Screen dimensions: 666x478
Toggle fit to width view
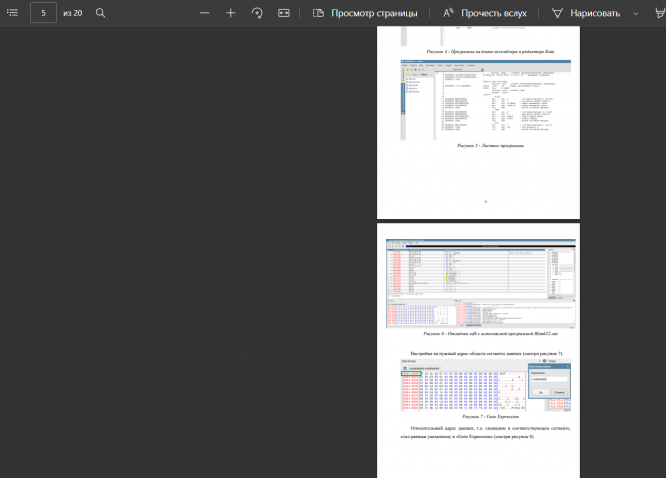pyautogui.click(x=283, y=13)
